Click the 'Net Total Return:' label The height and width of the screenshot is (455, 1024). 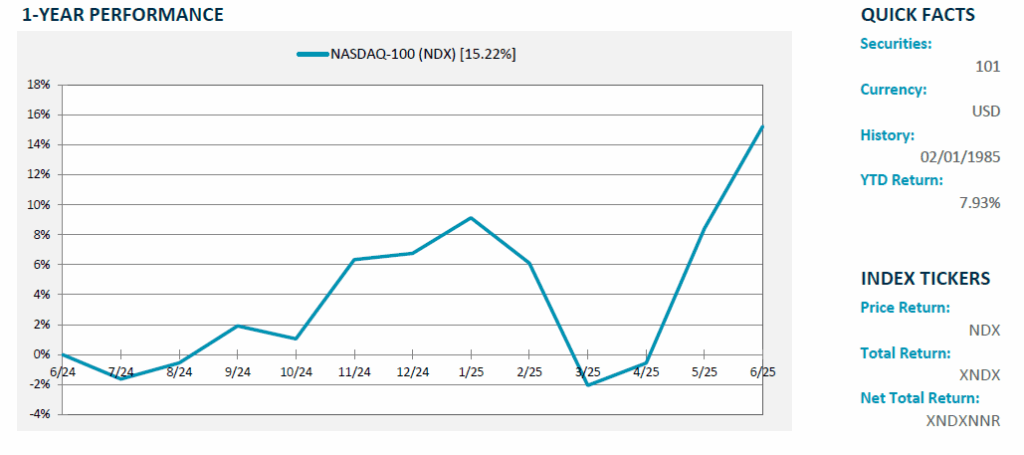920,398
